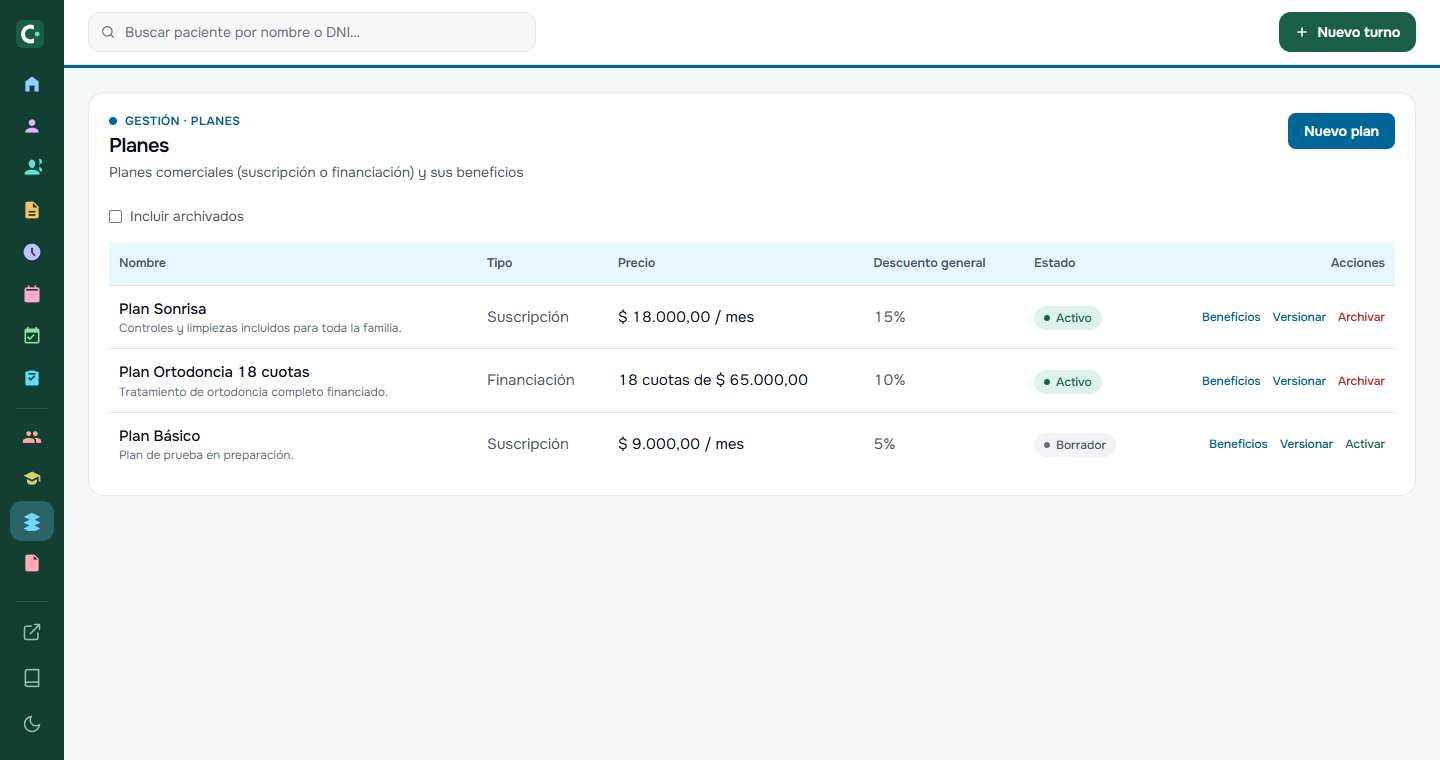Click the 15% discount value
1440x760 pixels.
889,317
